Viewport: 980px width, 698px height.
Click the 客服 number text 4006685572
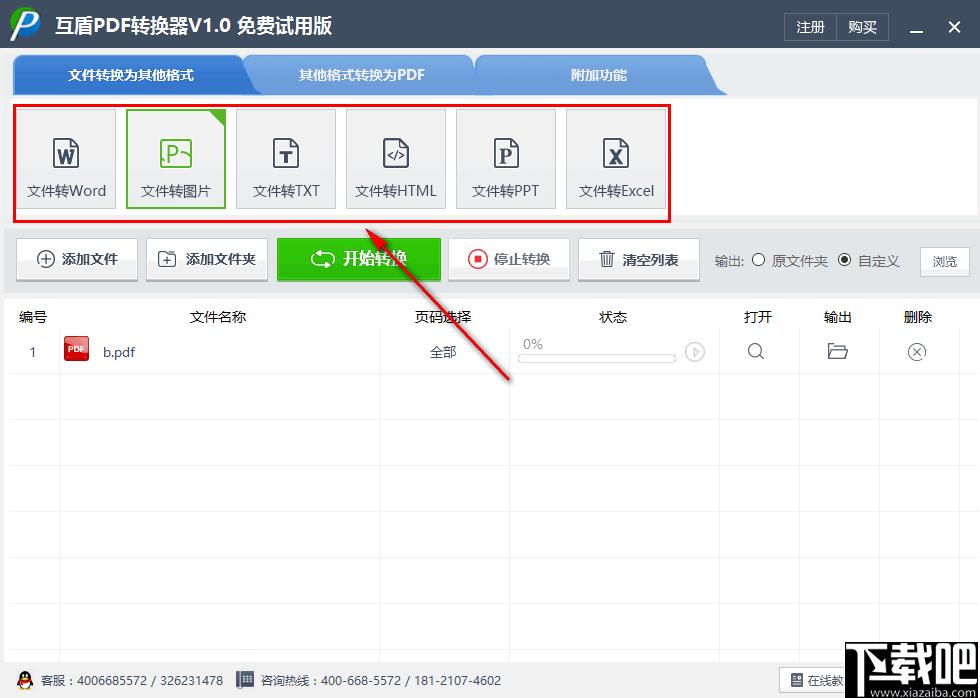coord(112,681)
